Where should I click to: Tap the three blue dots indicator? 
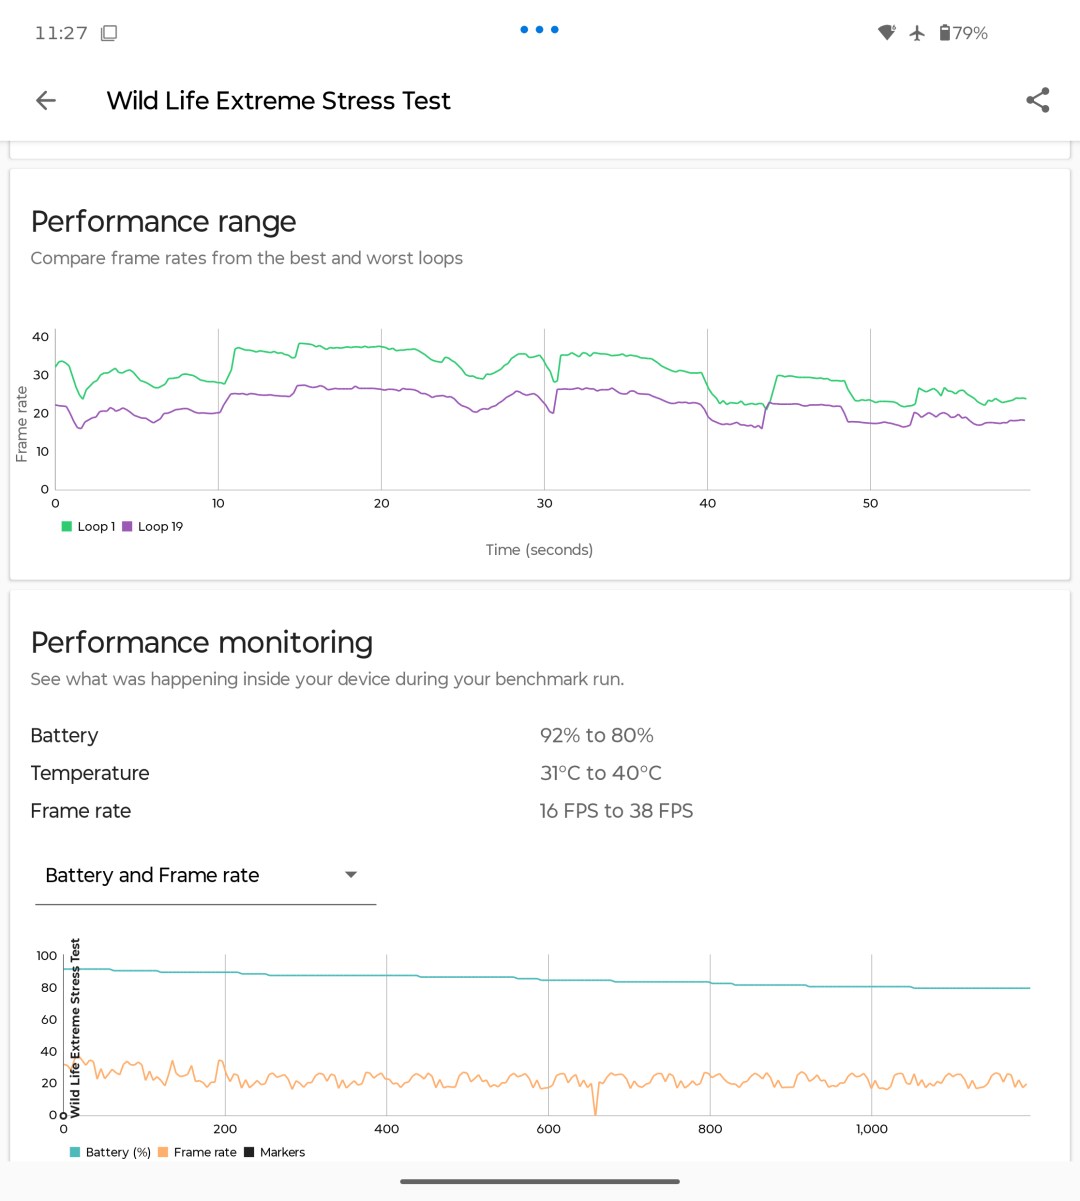(x=540, y=30)
